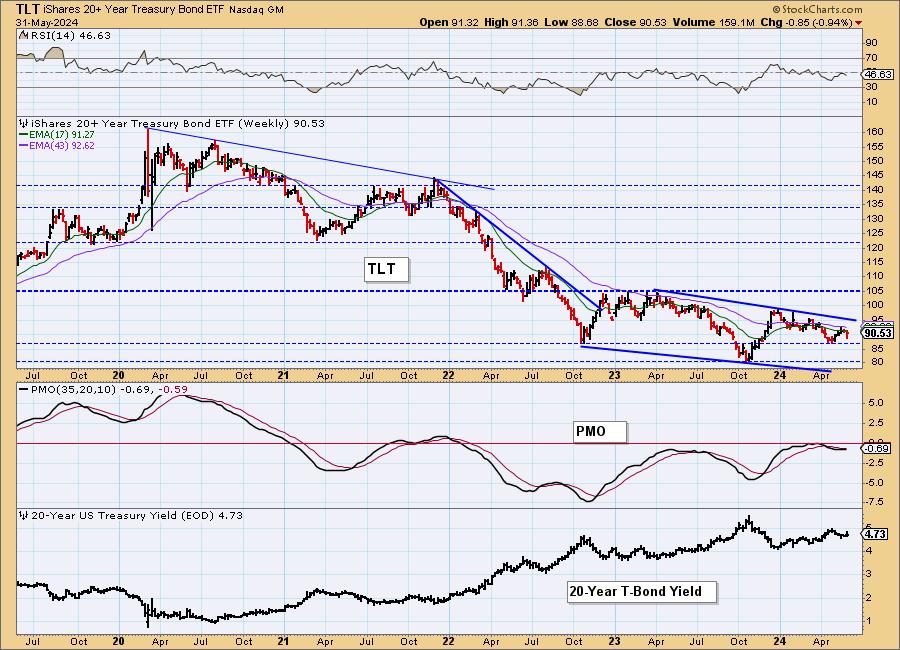Click the TLT annotation box on price chart

(386, 269)
